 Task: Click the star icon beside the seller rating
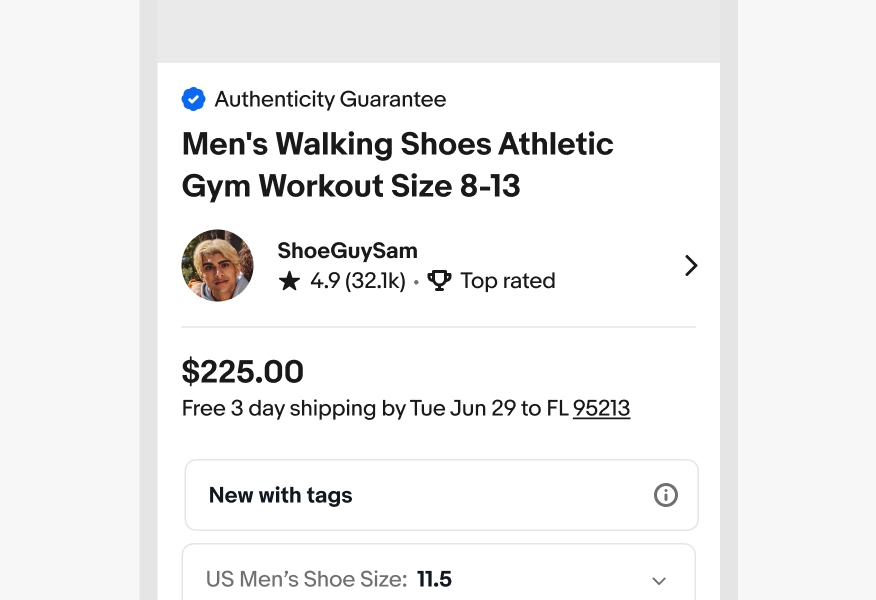(290, 281)
